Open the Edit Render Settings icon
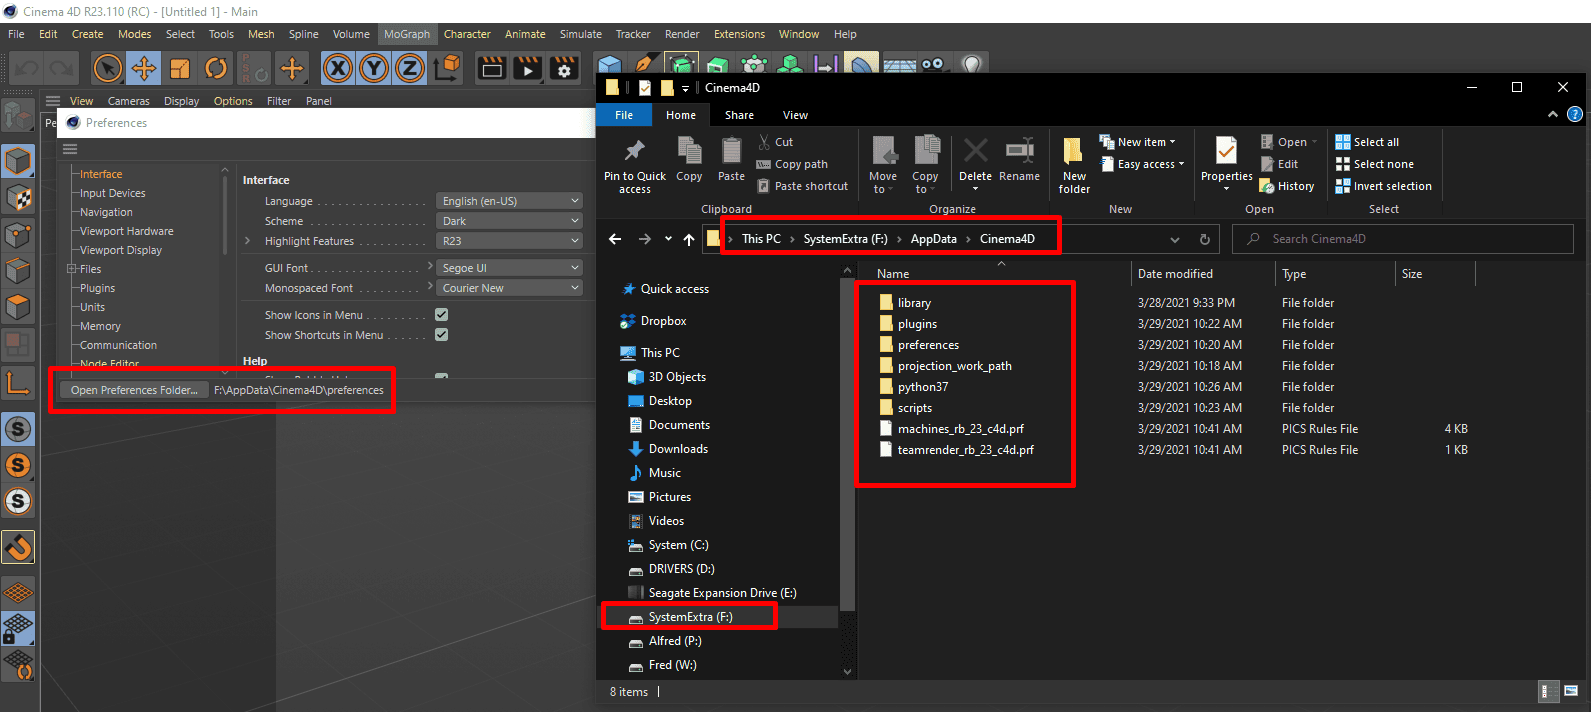1591x712 pixels. [564, 68]
